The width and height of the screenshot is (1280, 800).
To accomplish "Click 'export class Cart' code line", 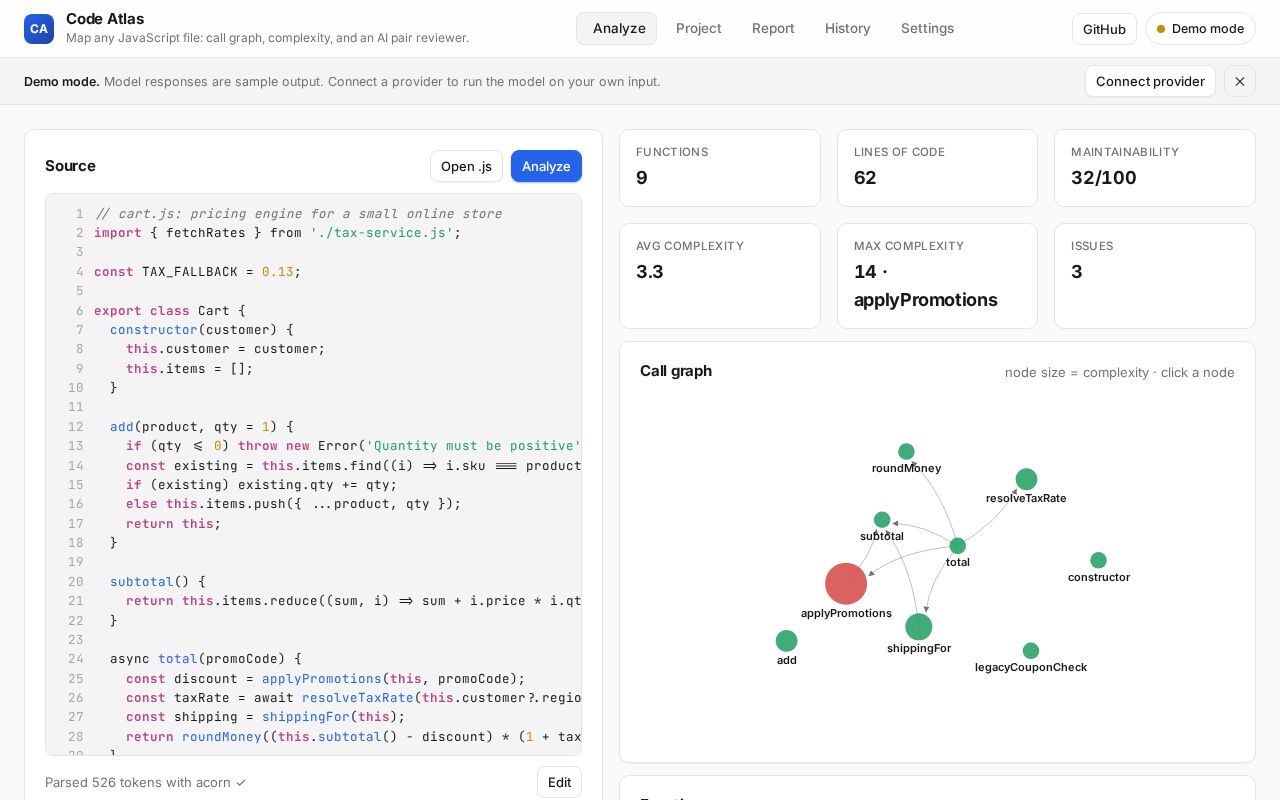I will pos(170,310).
